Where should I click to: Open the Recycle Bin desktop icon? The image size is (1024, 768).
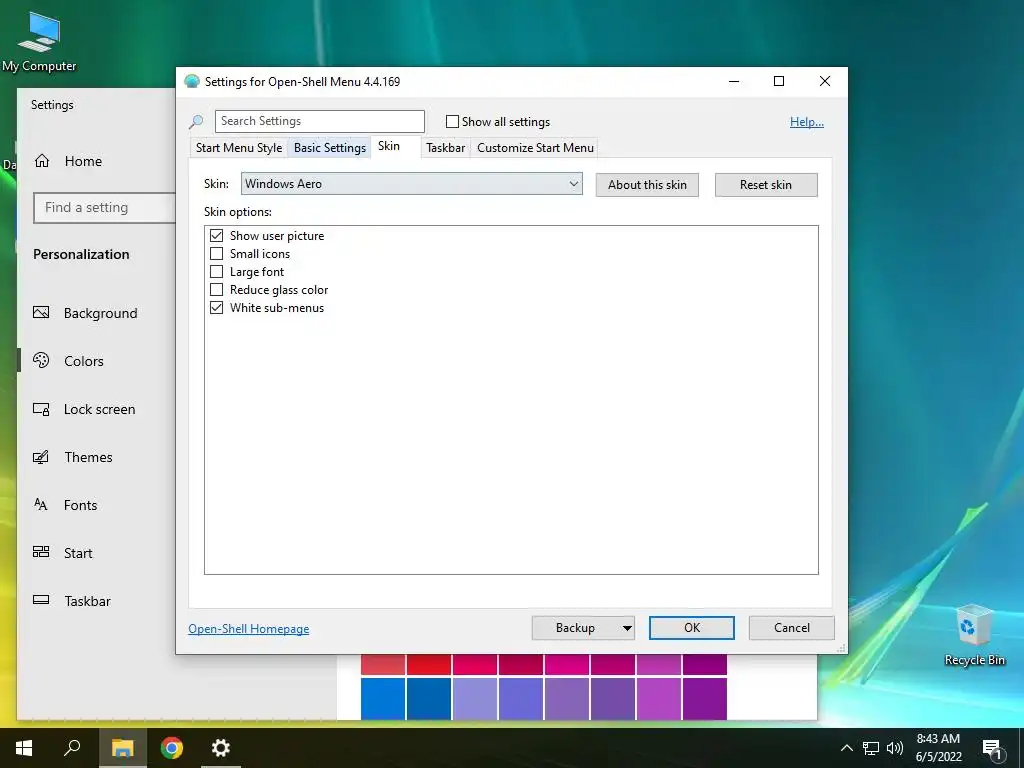[975, 635]
